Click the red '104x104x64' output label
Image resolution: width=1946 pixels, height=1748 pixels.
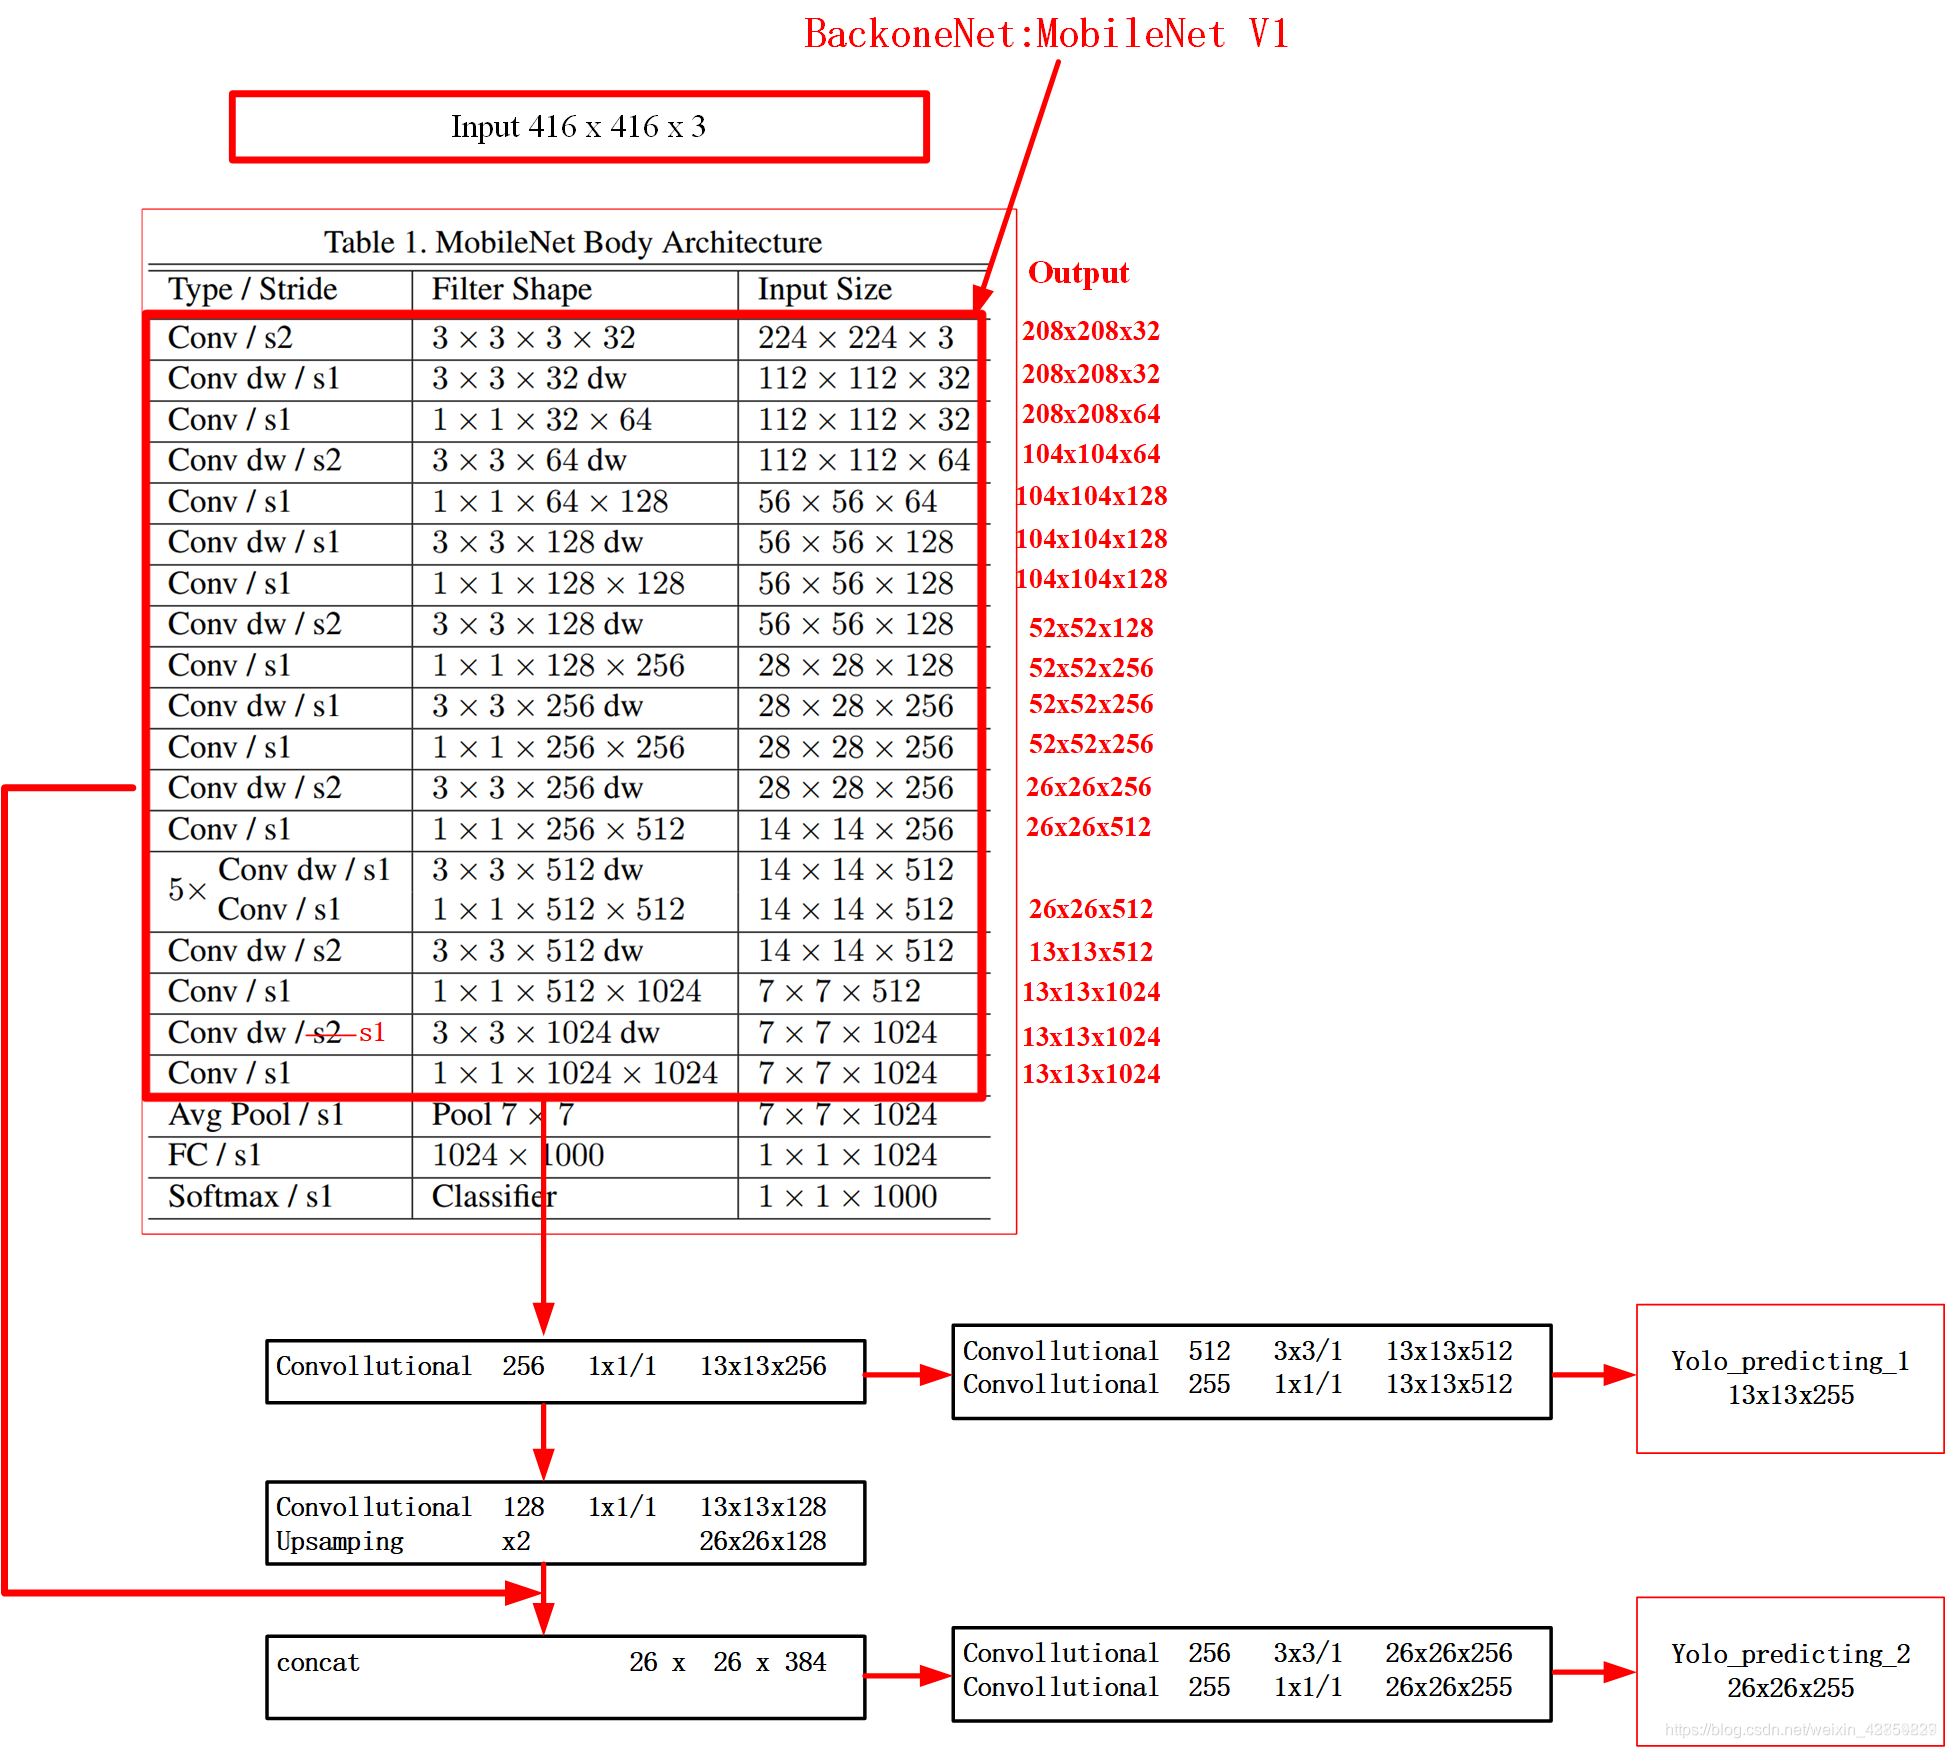(1091, 453)
